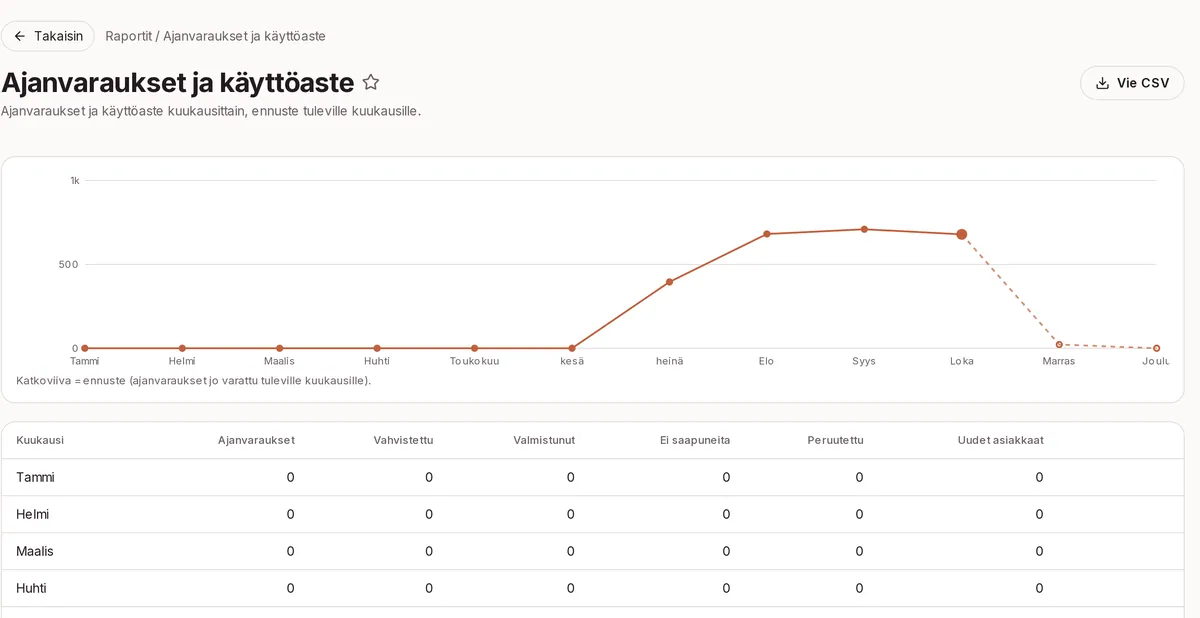
Task: Click the download icon in Vie CSV
Action: (x=1103, y=83)
